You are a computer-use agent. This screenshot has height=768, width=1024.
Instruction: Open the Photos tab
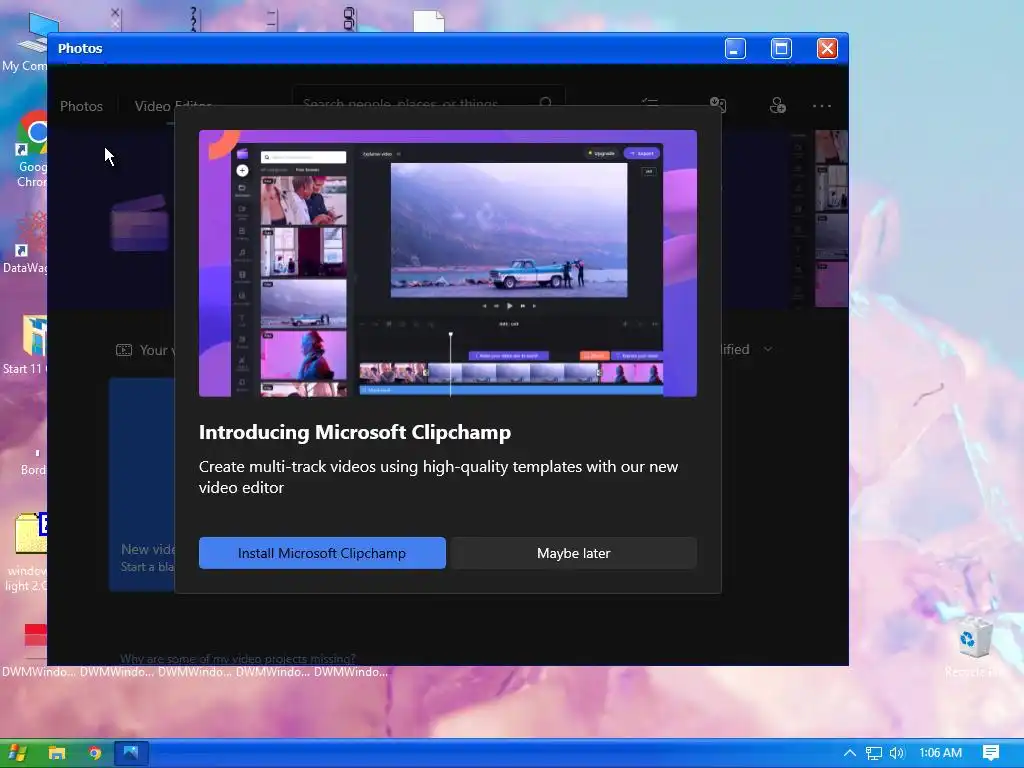tap(82, 106)
